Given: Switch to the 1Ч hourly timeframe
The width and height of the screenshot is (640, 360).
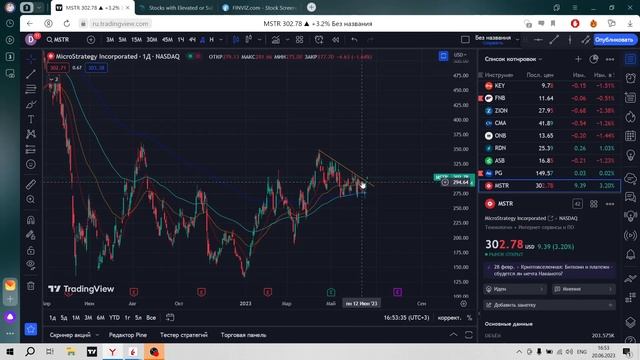Looking at the screenshot, I should pyautogui.click(x=181, y=40).
